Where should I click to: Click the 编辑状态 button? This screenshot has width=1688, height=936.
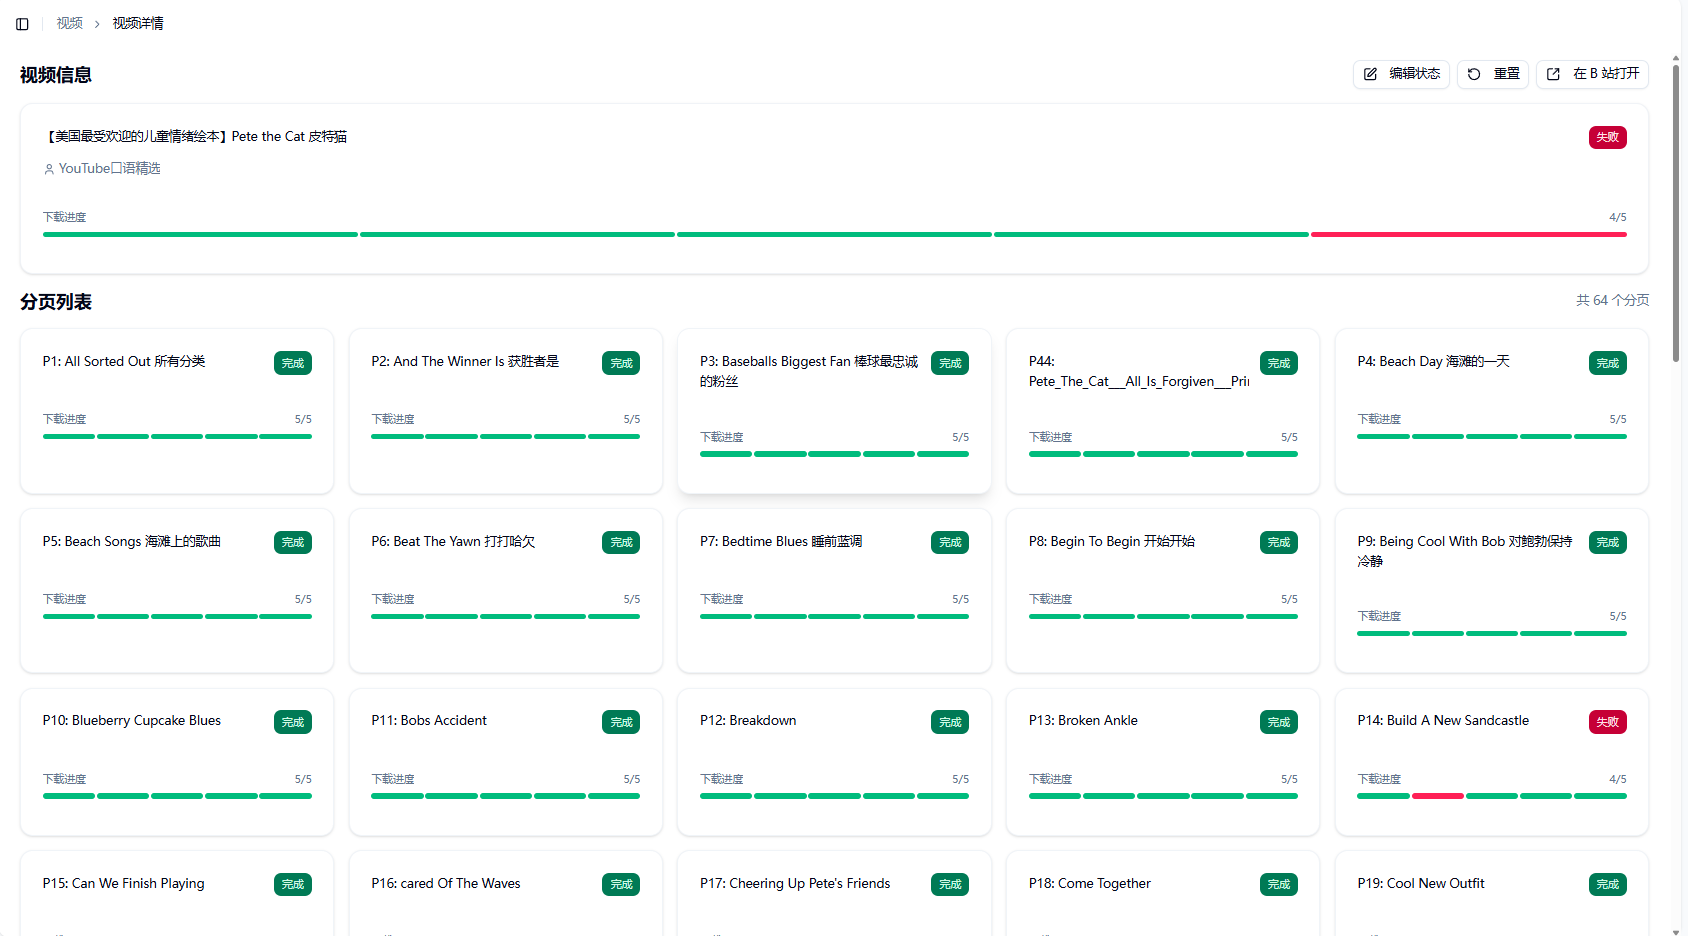pyautogui.click(x=1401, y=74)
